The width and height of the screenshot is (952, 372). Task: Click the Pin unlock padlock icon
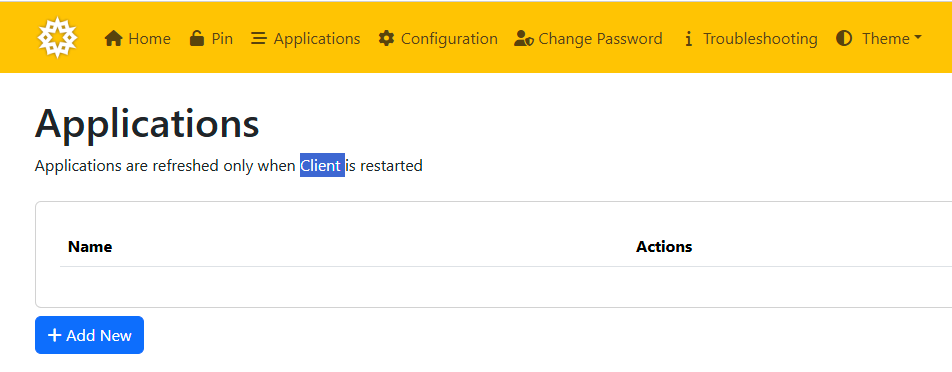tap(197, 38)
